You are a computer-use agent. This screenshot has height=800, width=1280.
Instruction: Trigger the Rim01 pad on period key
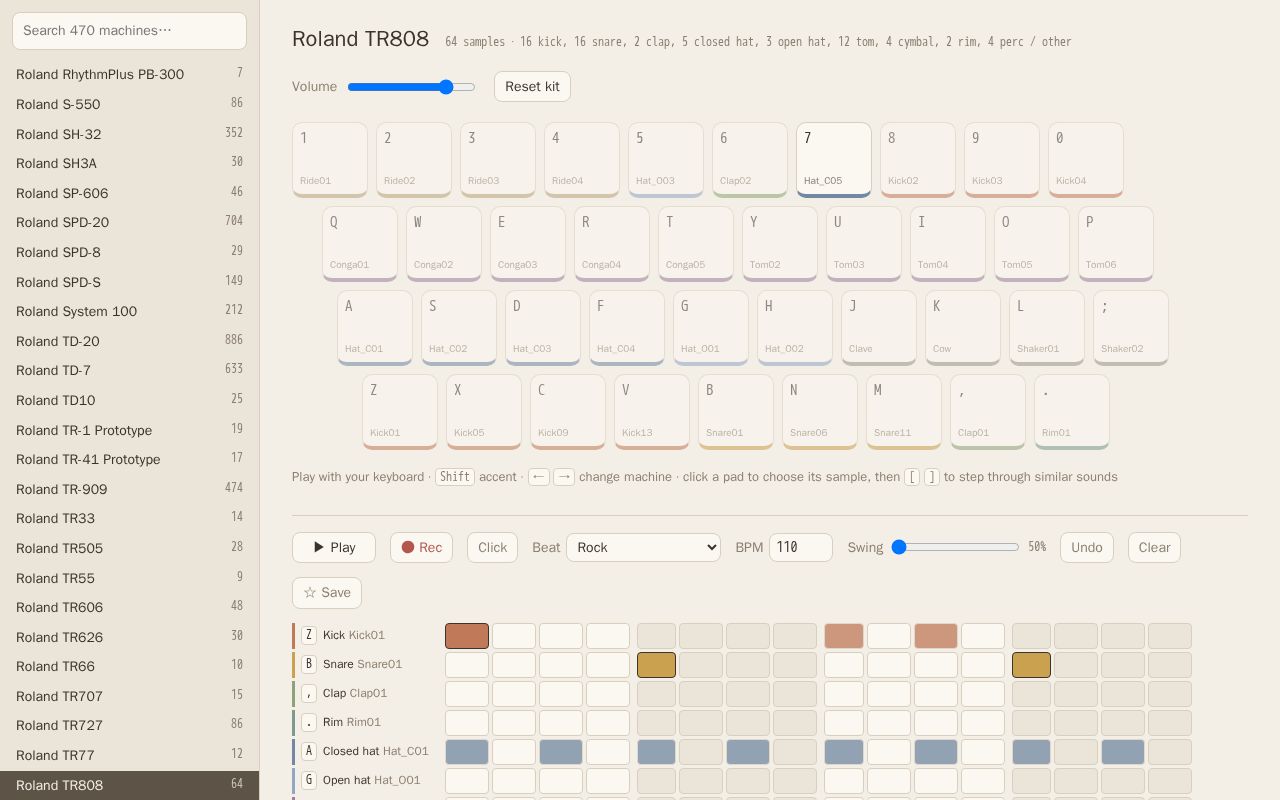pos(1072,412)
